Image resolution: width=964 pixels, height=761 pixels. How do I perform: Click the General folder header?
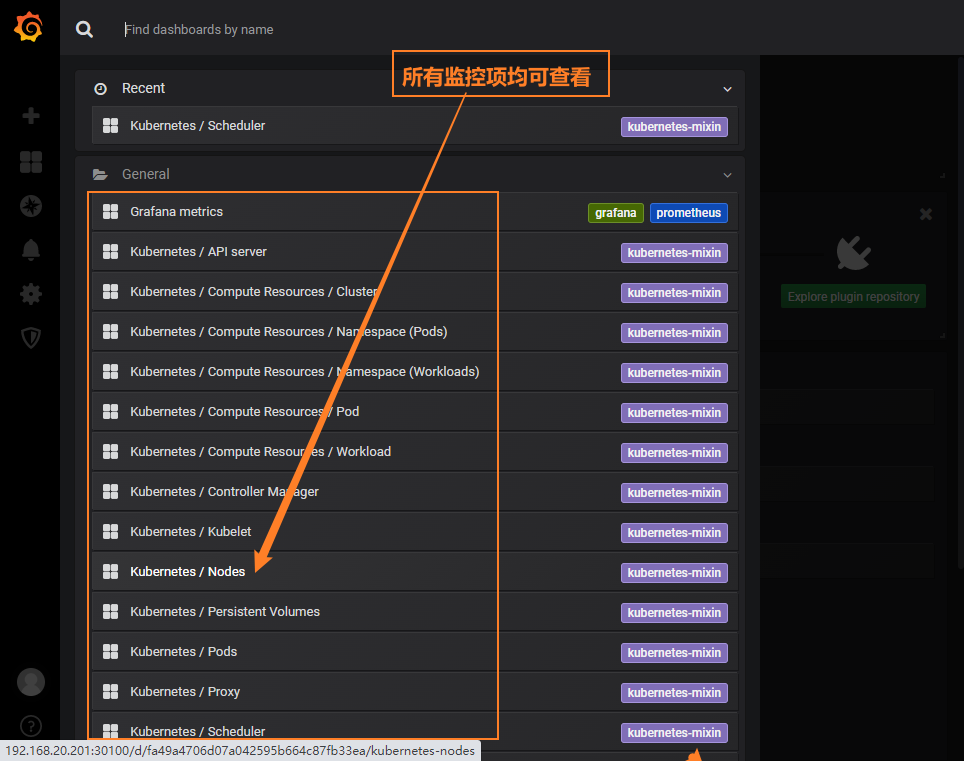[146, 174]
